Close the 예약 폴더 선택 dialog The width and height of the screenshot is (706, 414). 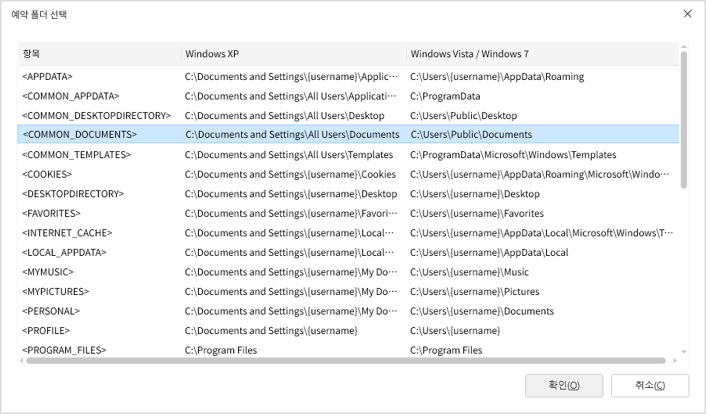pos(687,14)
